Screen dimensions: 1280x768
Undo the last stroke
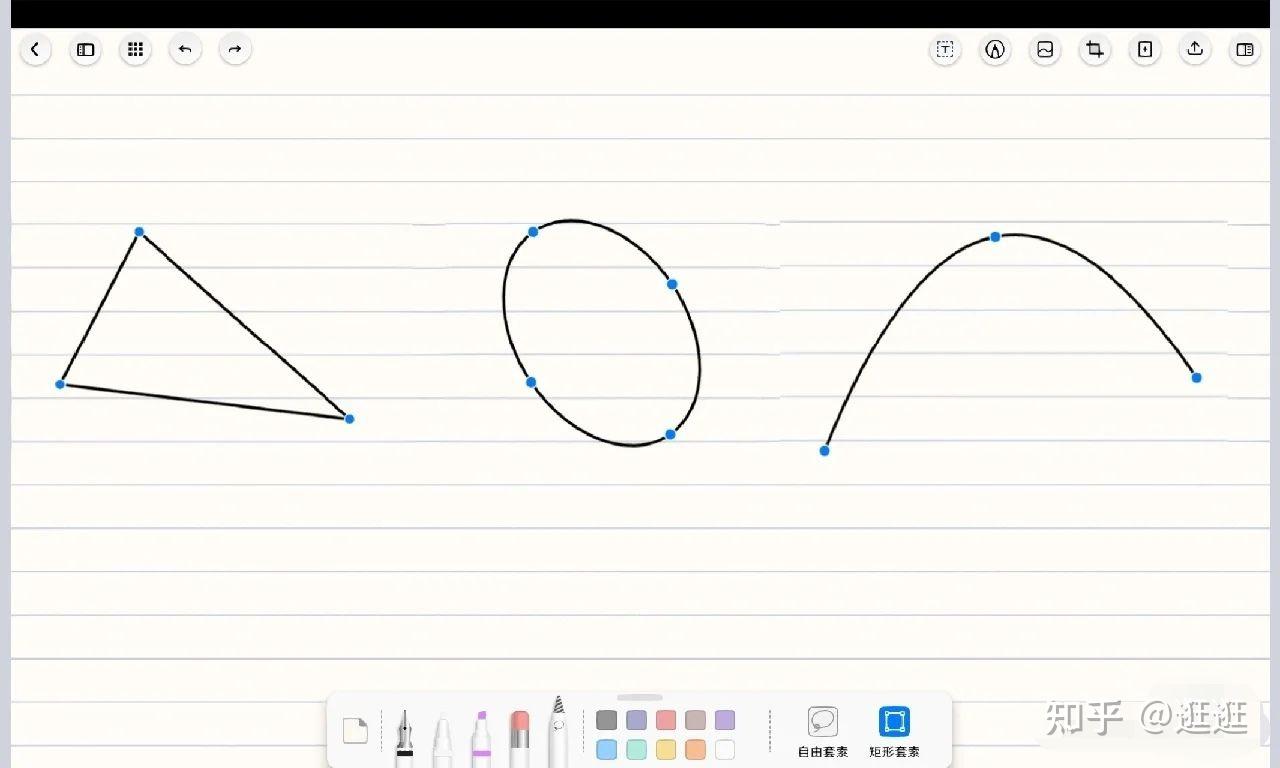(185, 49)
